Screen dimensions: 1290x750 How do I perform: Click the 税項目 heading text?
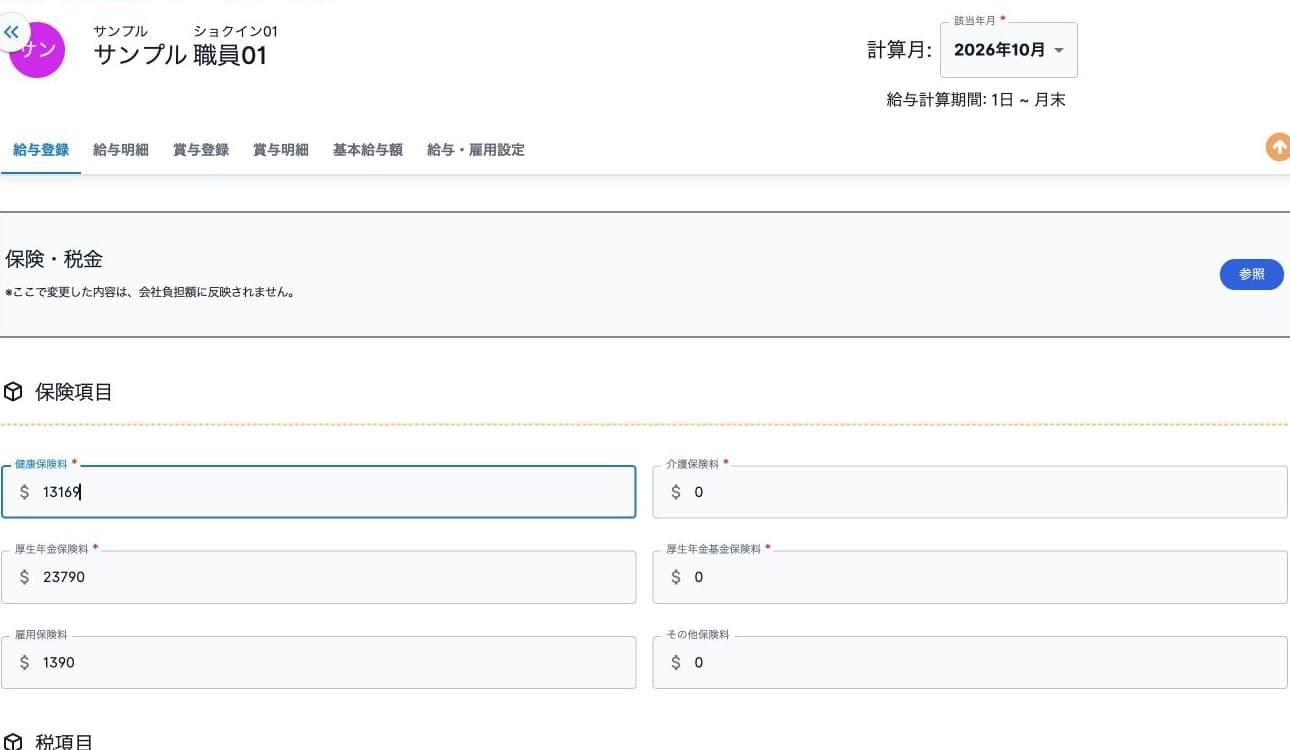point(64,743)
